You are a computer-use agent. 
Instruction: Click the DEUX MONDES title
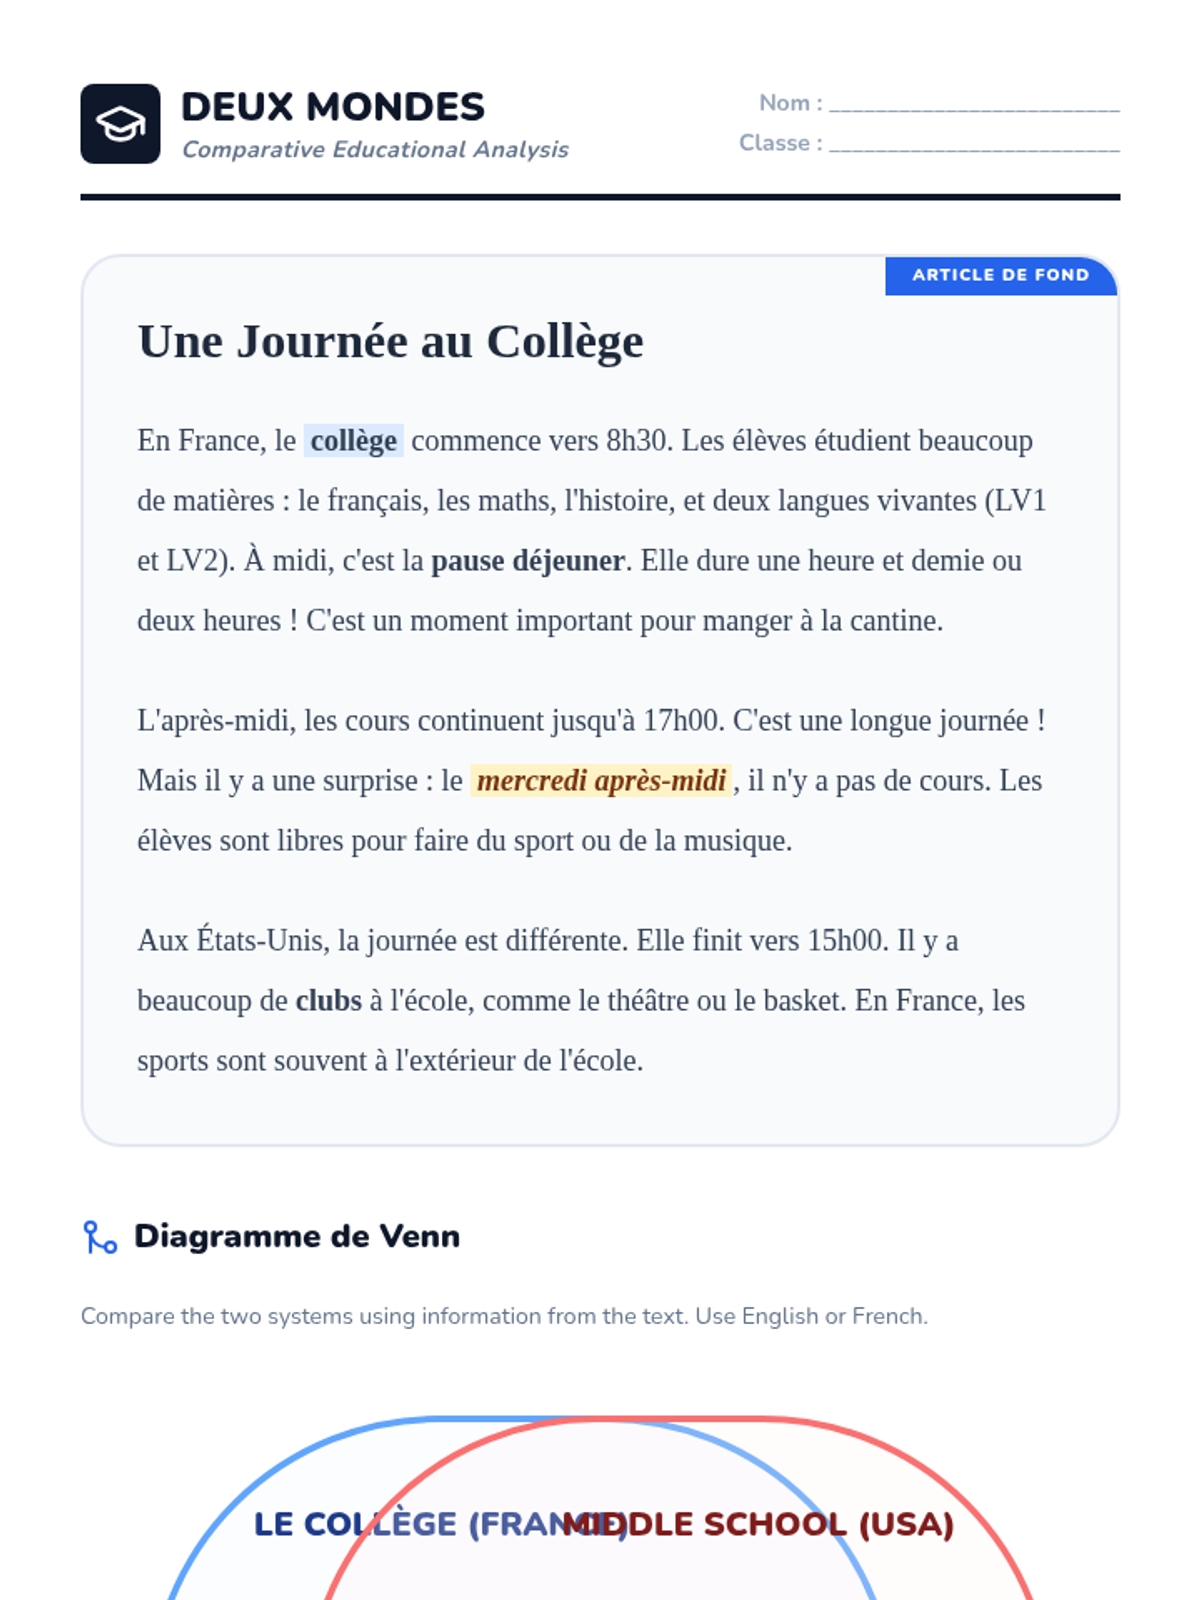click(333, 107)
